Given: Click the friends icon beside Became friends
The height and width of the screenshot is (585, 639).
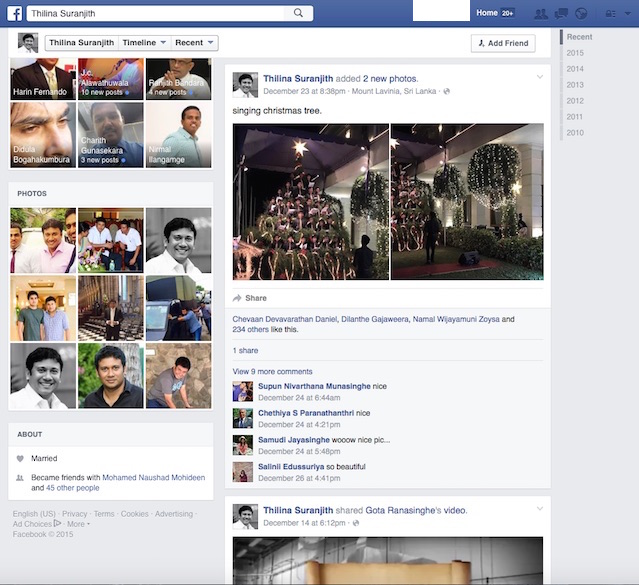Looking at the screenshot, I should (20, 478).
